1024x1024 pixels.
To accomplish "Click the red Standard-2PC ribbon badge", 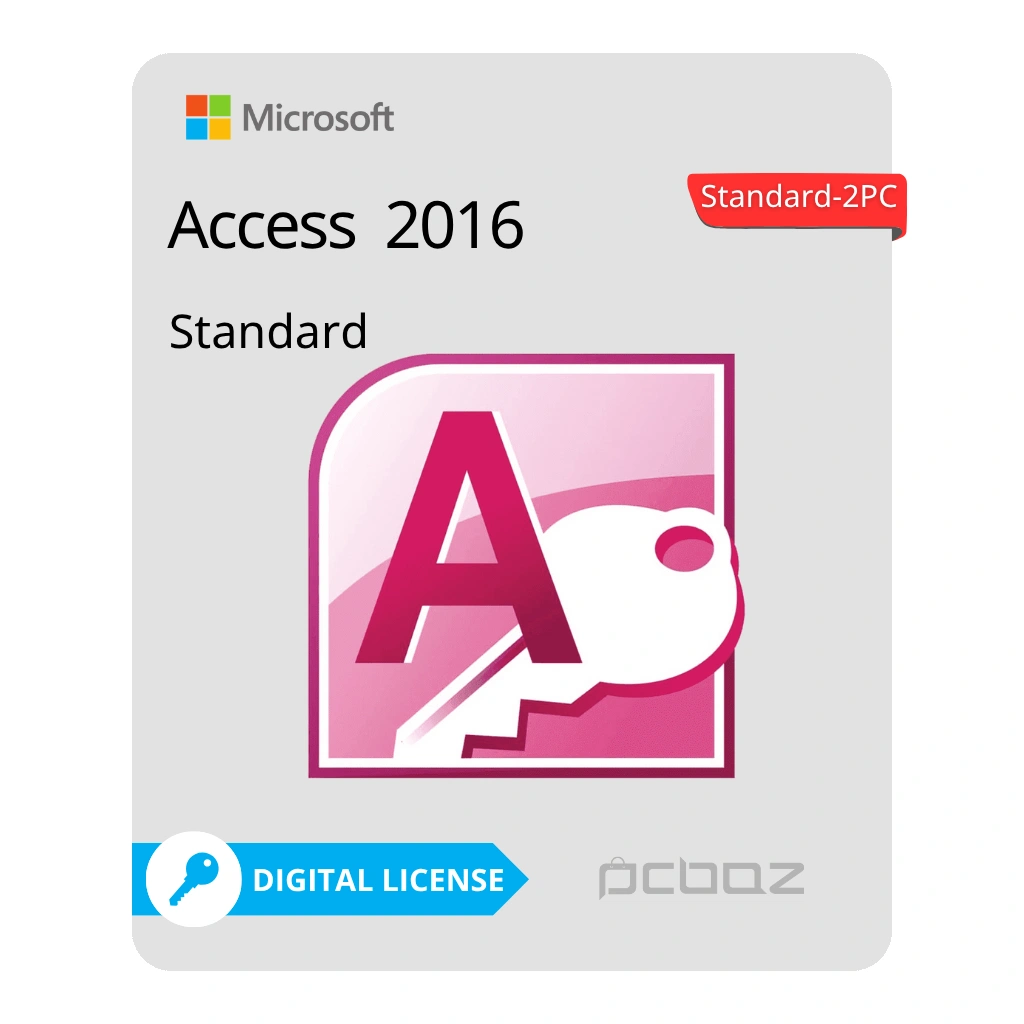I will click(x=797, y=204).
